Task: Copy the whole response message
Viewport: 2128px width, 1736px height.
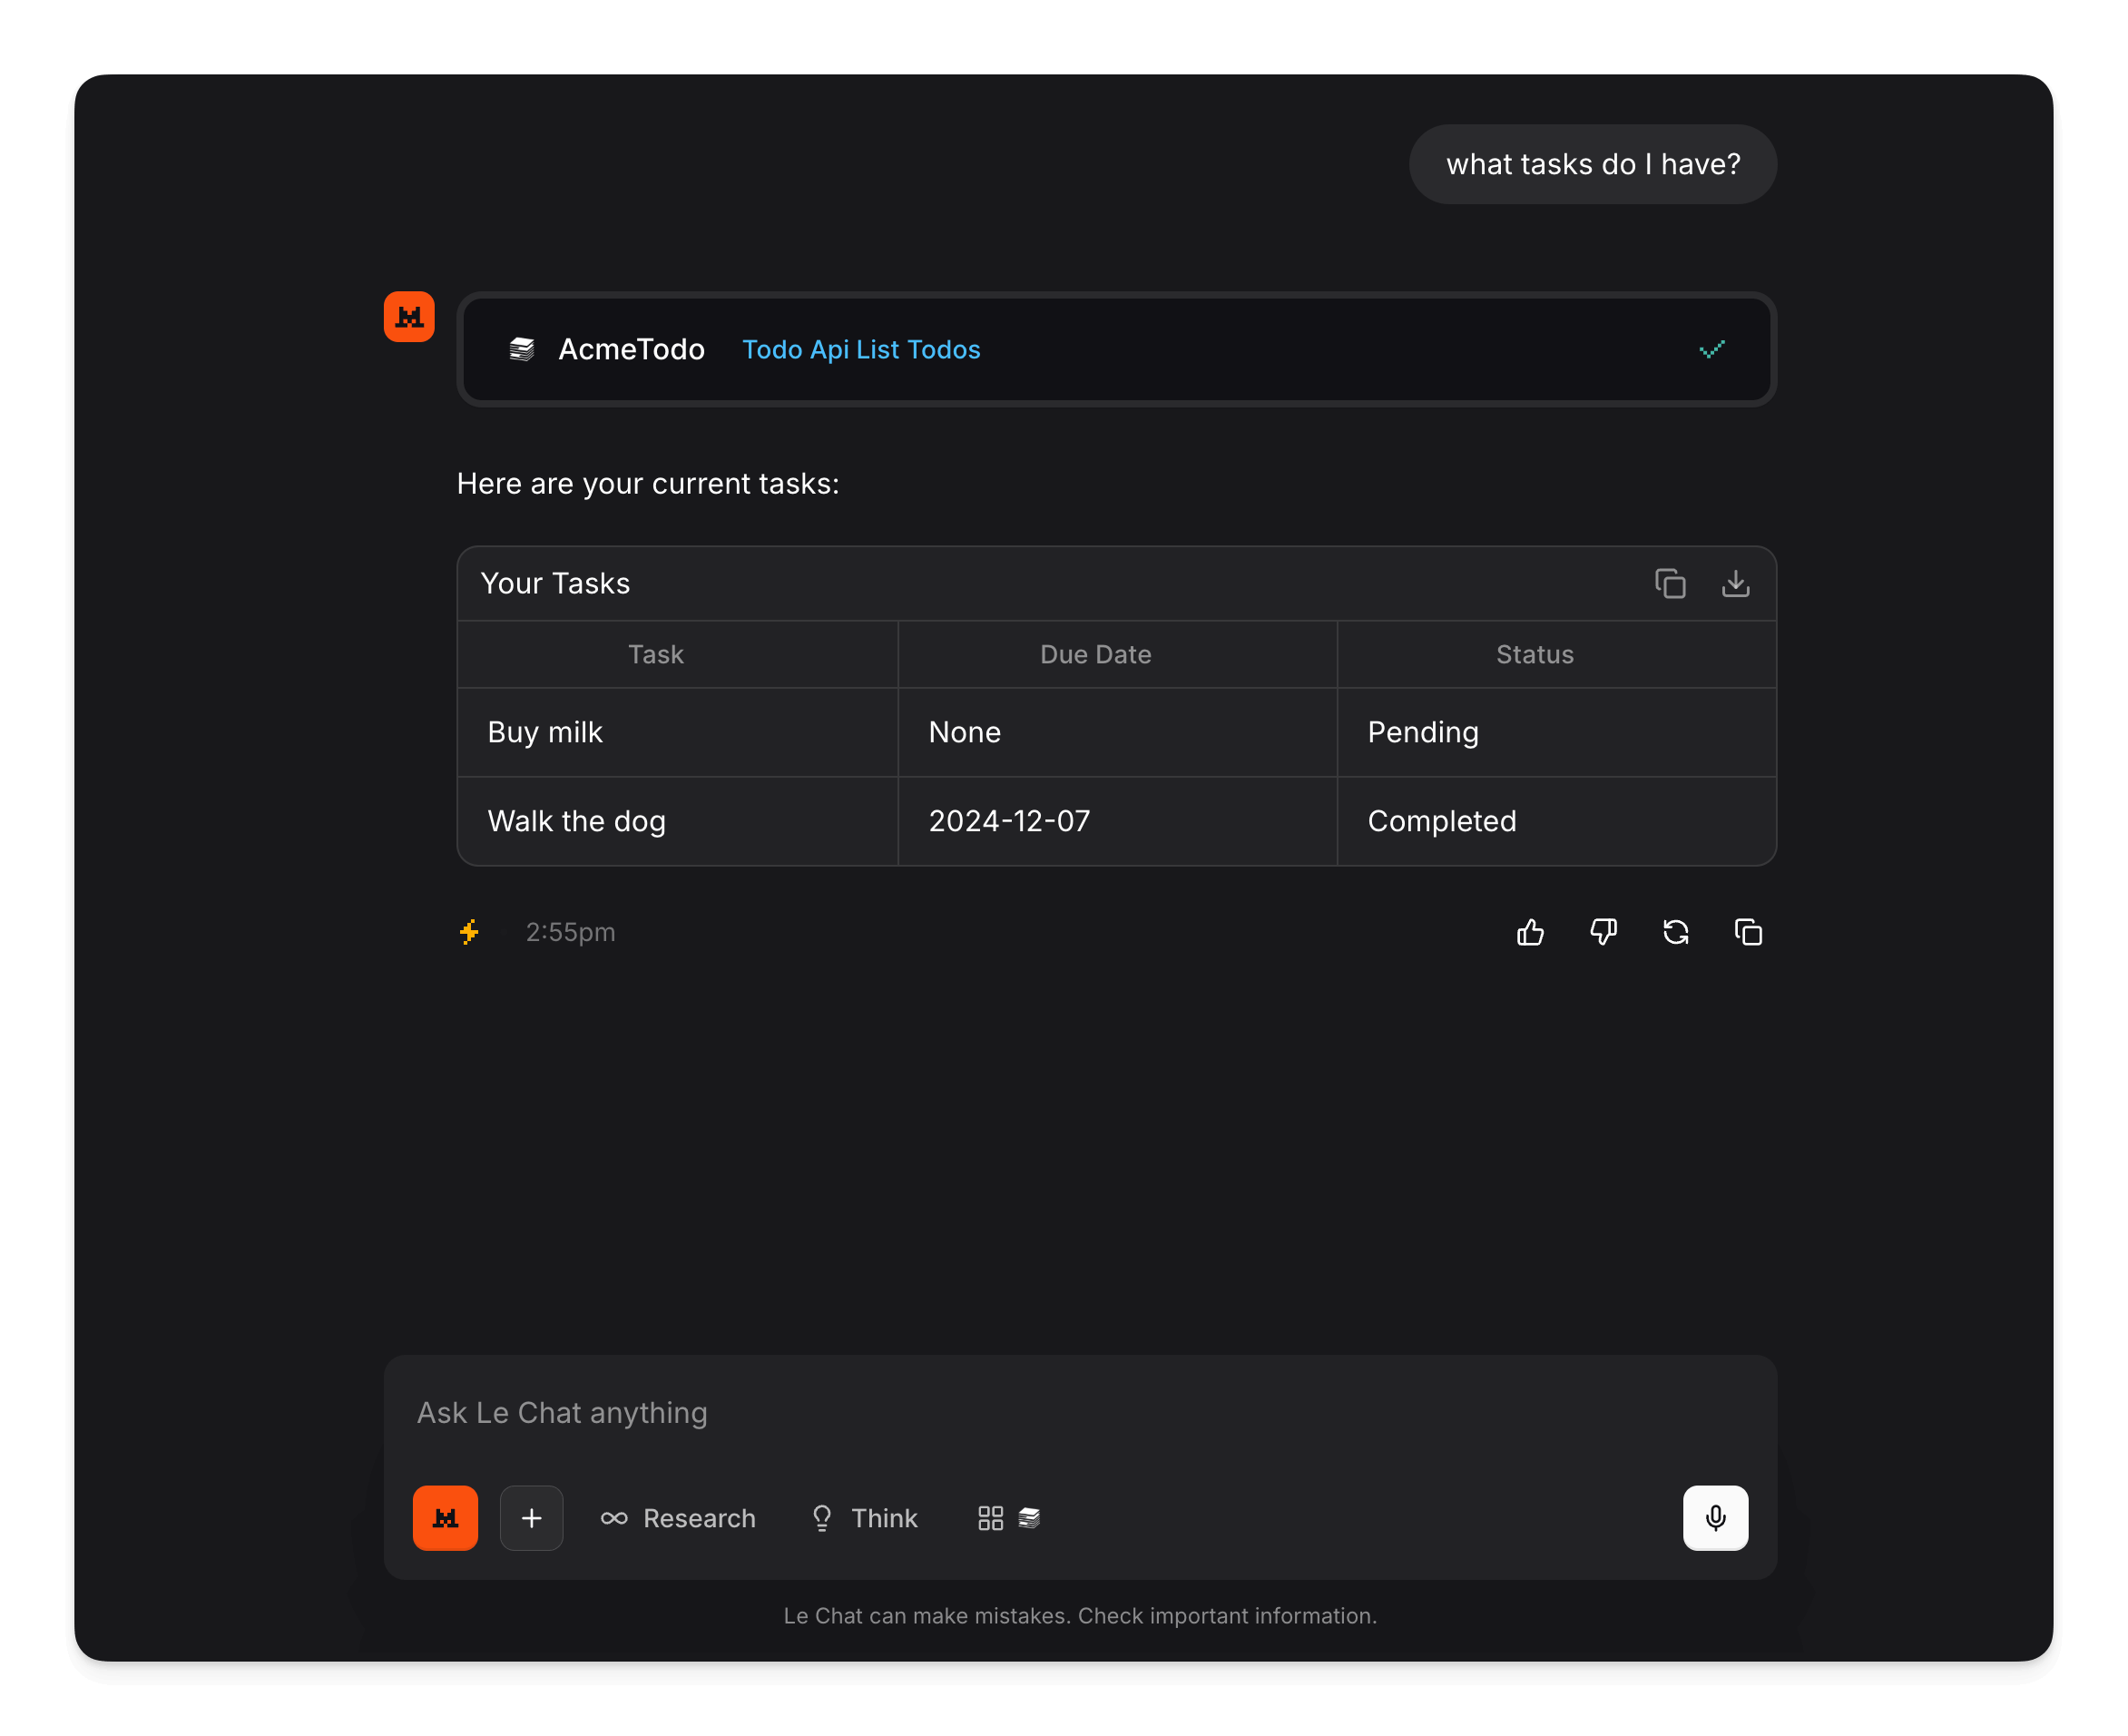Action: click(1748, 932)
